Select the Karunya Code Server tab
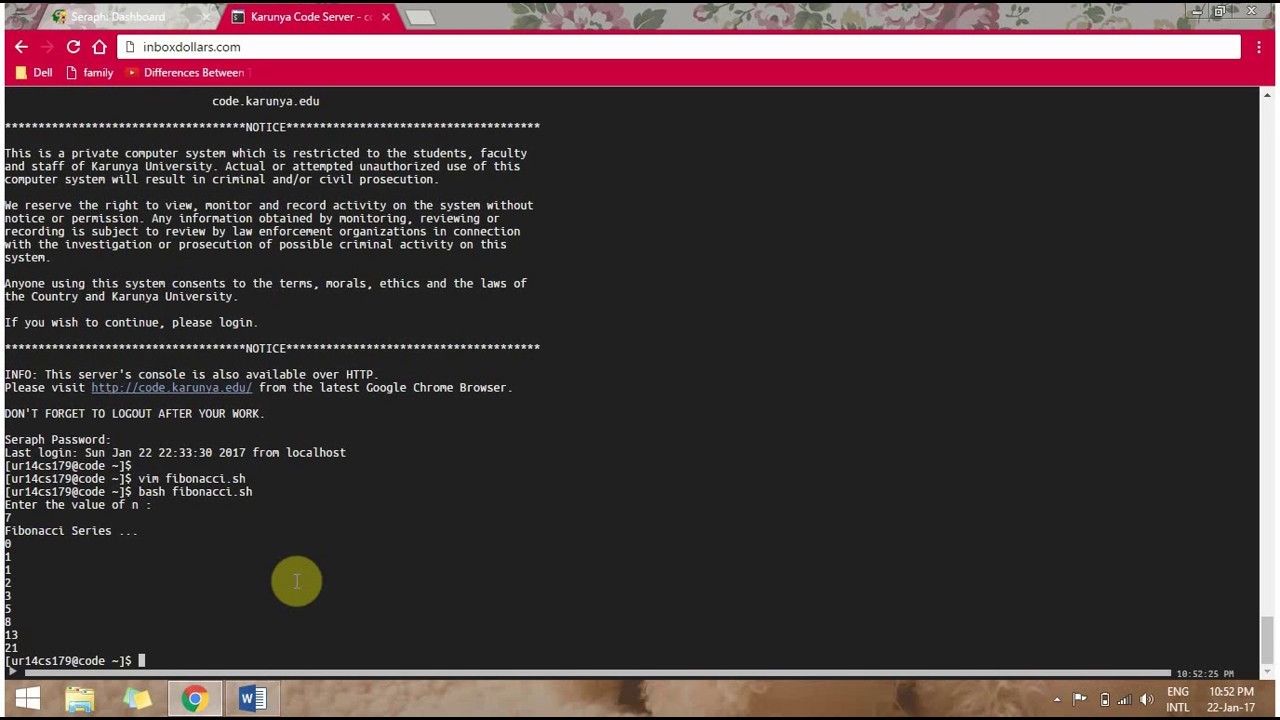 [309, 17]
